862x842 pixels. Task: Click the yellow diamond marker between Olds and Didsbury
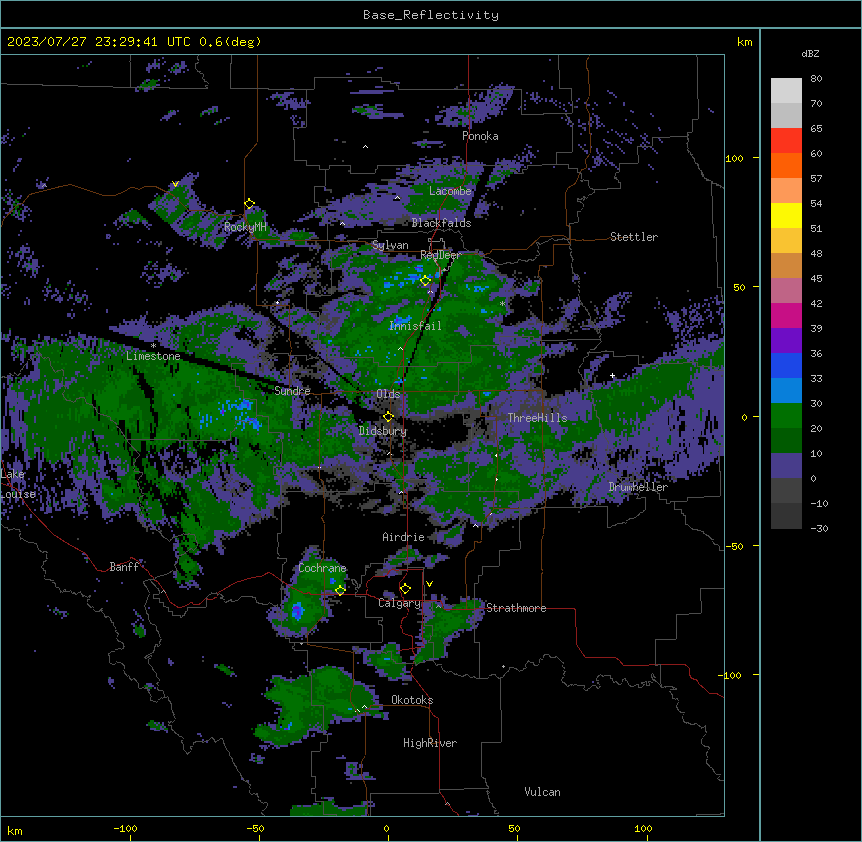click(388, 416)
